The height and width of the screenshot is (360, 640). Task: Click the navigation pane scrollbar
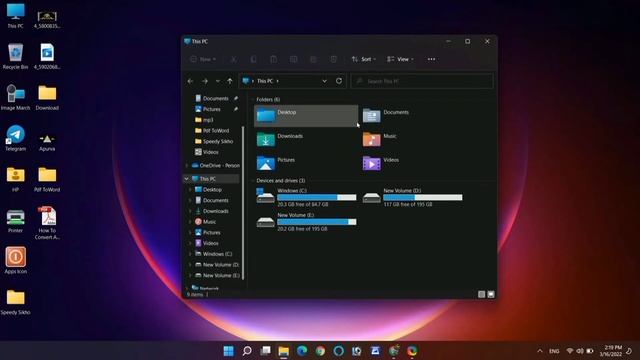click(x=243, y=203)
